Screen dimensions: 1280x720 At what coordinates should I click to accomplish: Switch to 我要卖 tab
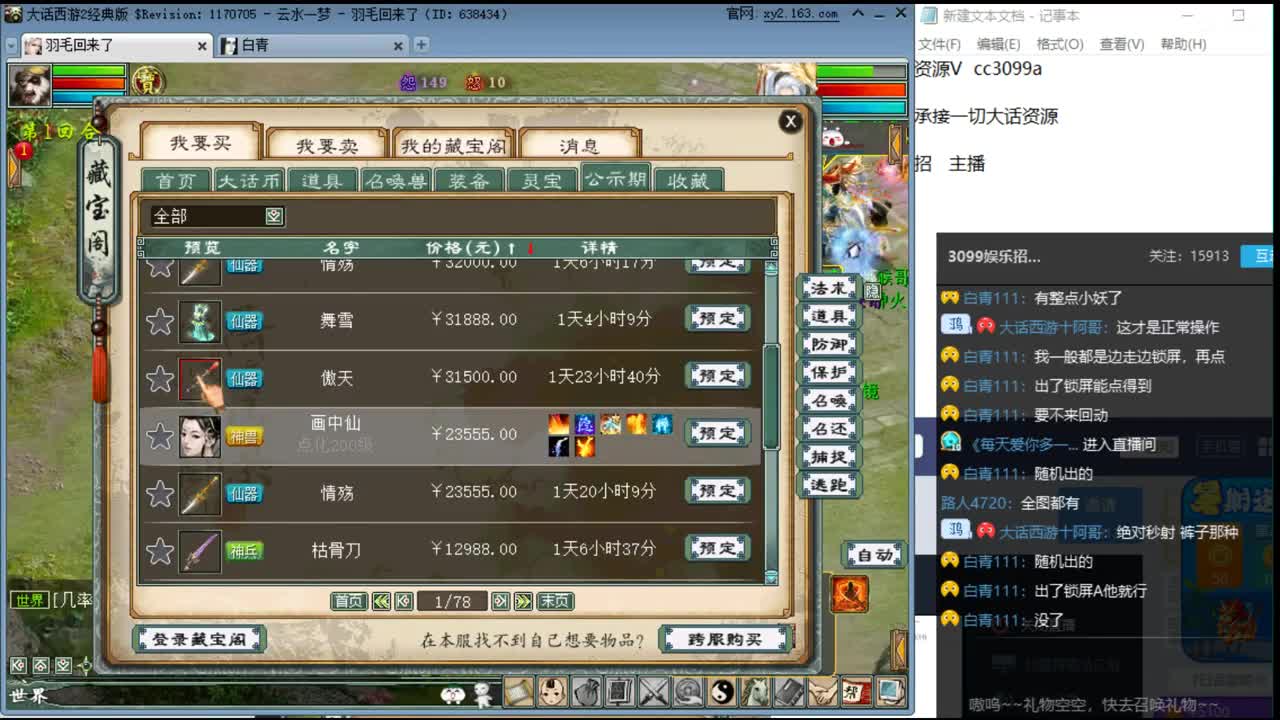(x=327, y=146)
